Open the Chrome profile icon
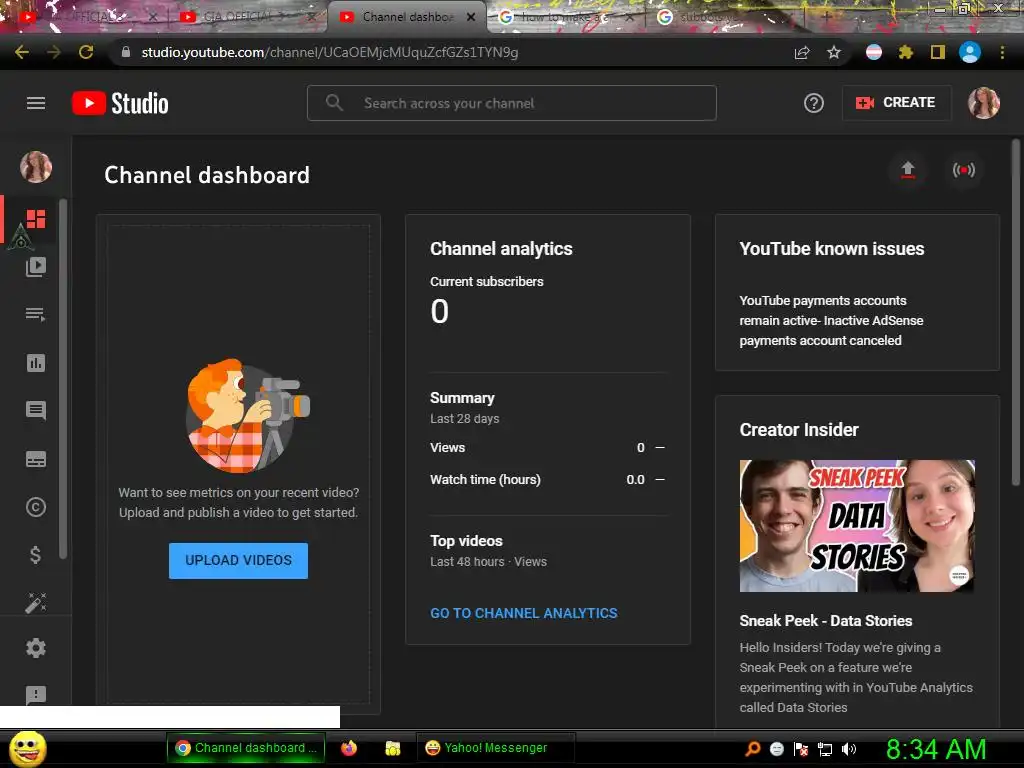 (970, 52)
